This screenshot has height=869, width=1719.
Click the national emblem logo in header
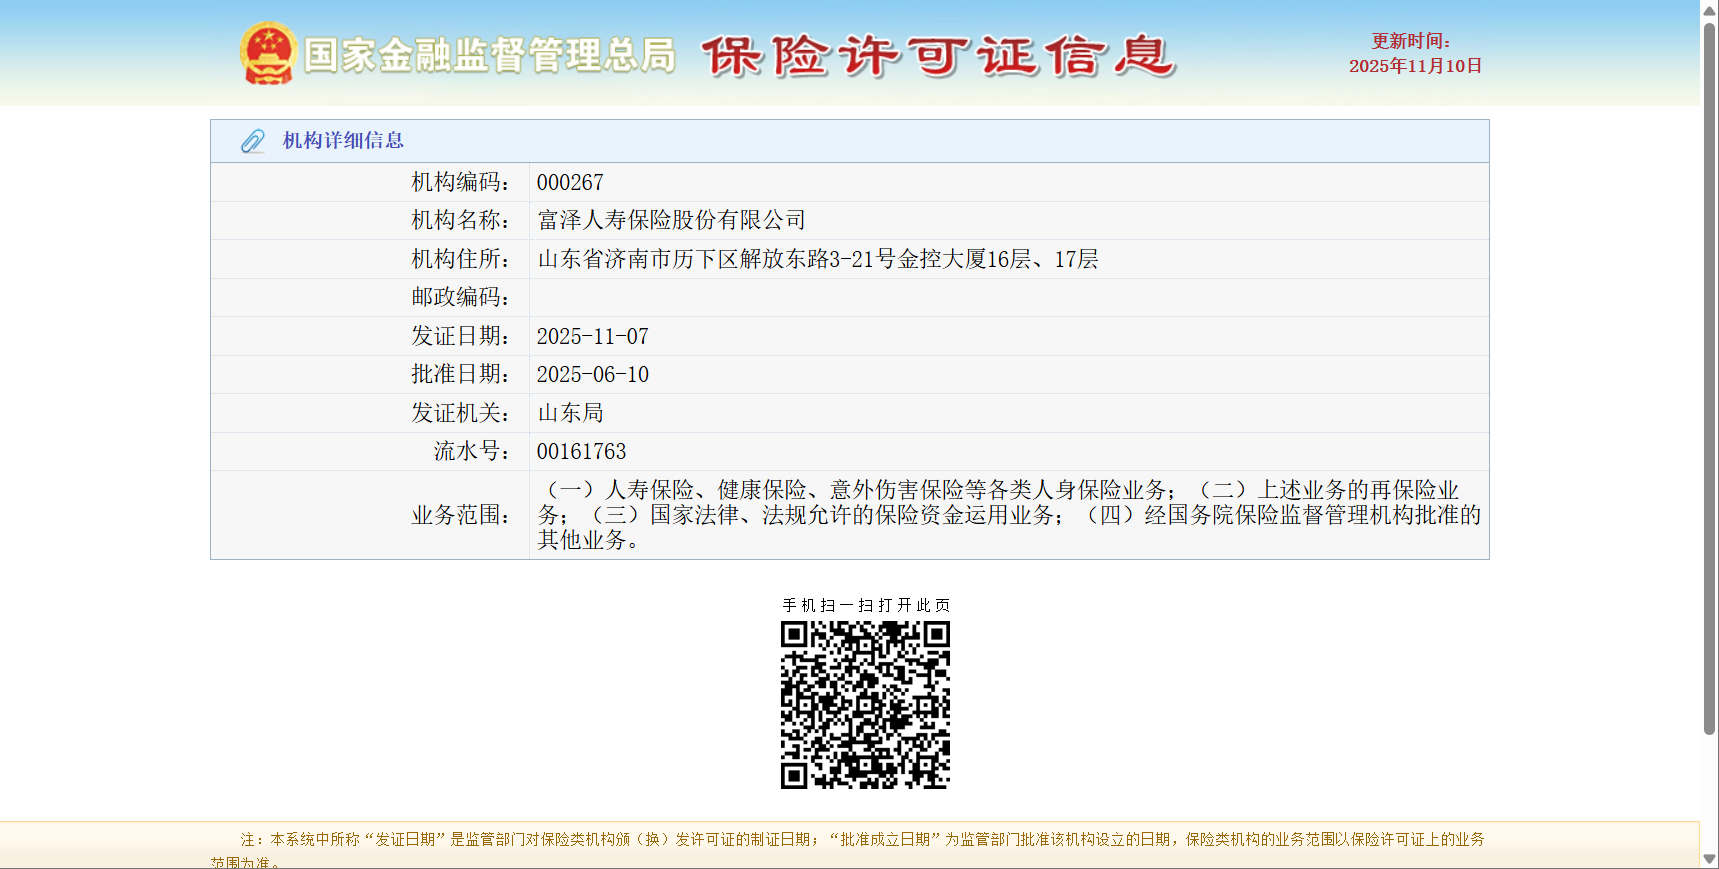(268, 53)
